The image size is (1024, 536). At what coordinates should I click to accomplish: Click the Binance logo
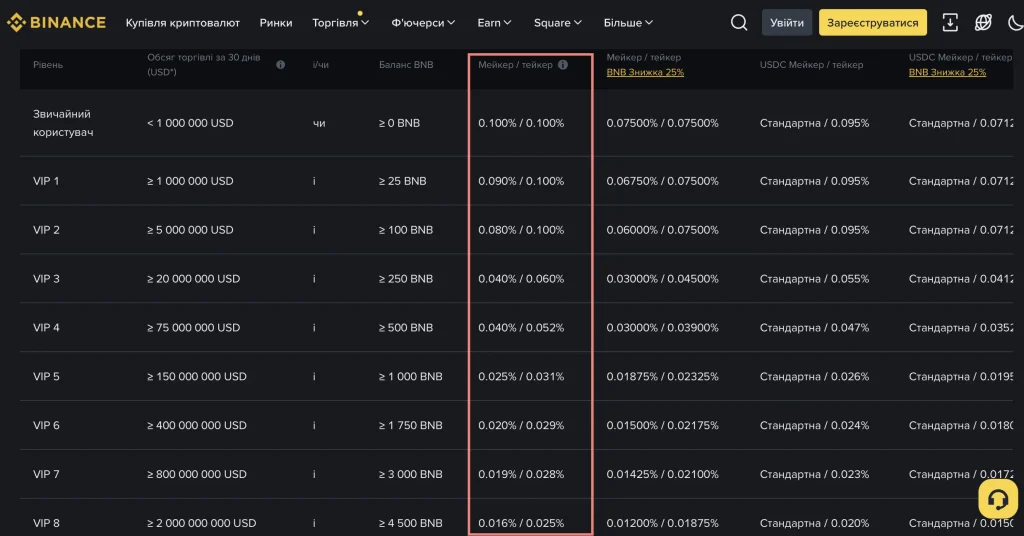click(x=56, y=22)
